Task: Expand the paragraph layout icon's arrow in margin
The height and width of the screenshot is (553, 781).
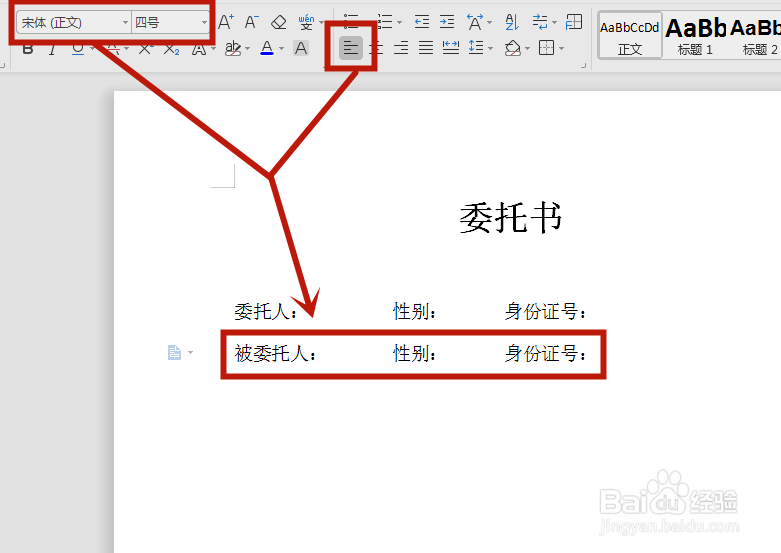Action: [190, 353]
